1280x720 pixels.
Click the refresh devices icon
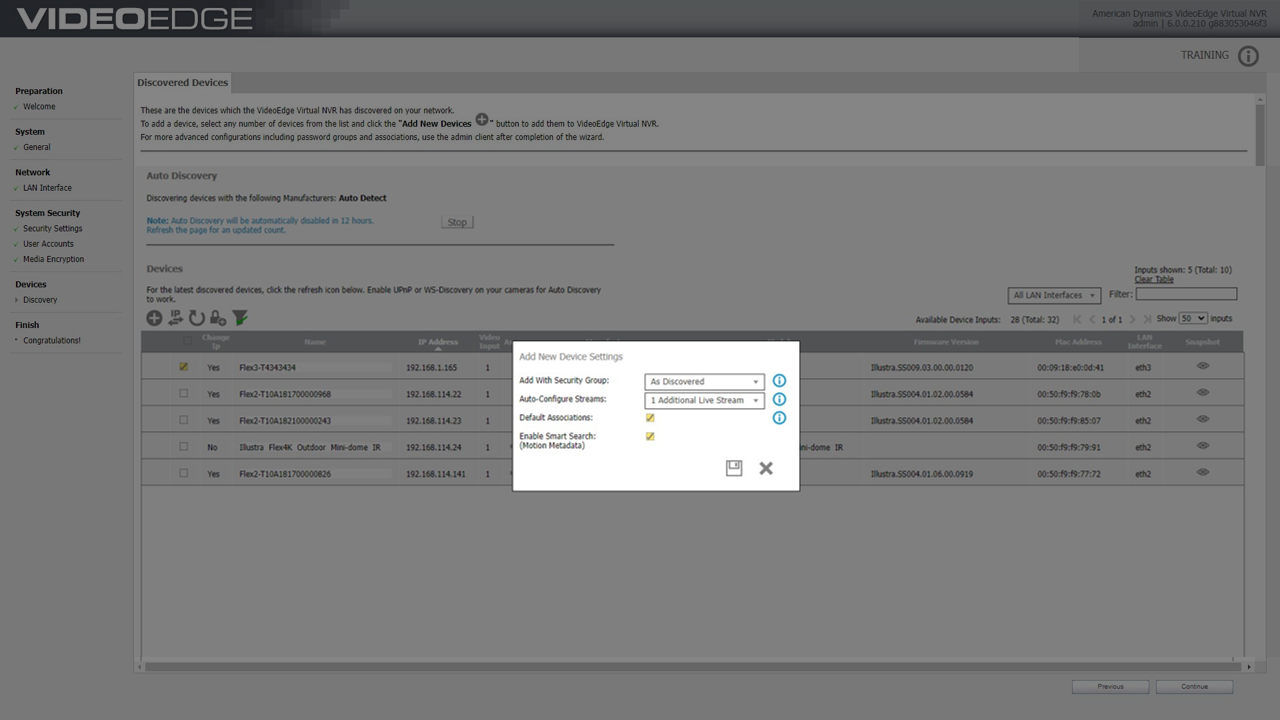[x=197, y=318]
